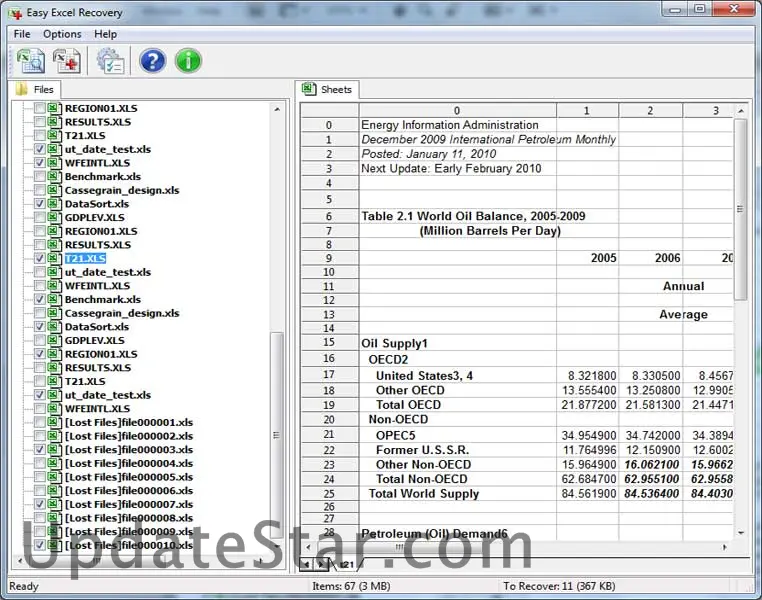Image resolution: width=762 pixels, height=600 pixels.
Task: Select [Lost Files]file000002.xls in the list
Action: tap(129, 436)
